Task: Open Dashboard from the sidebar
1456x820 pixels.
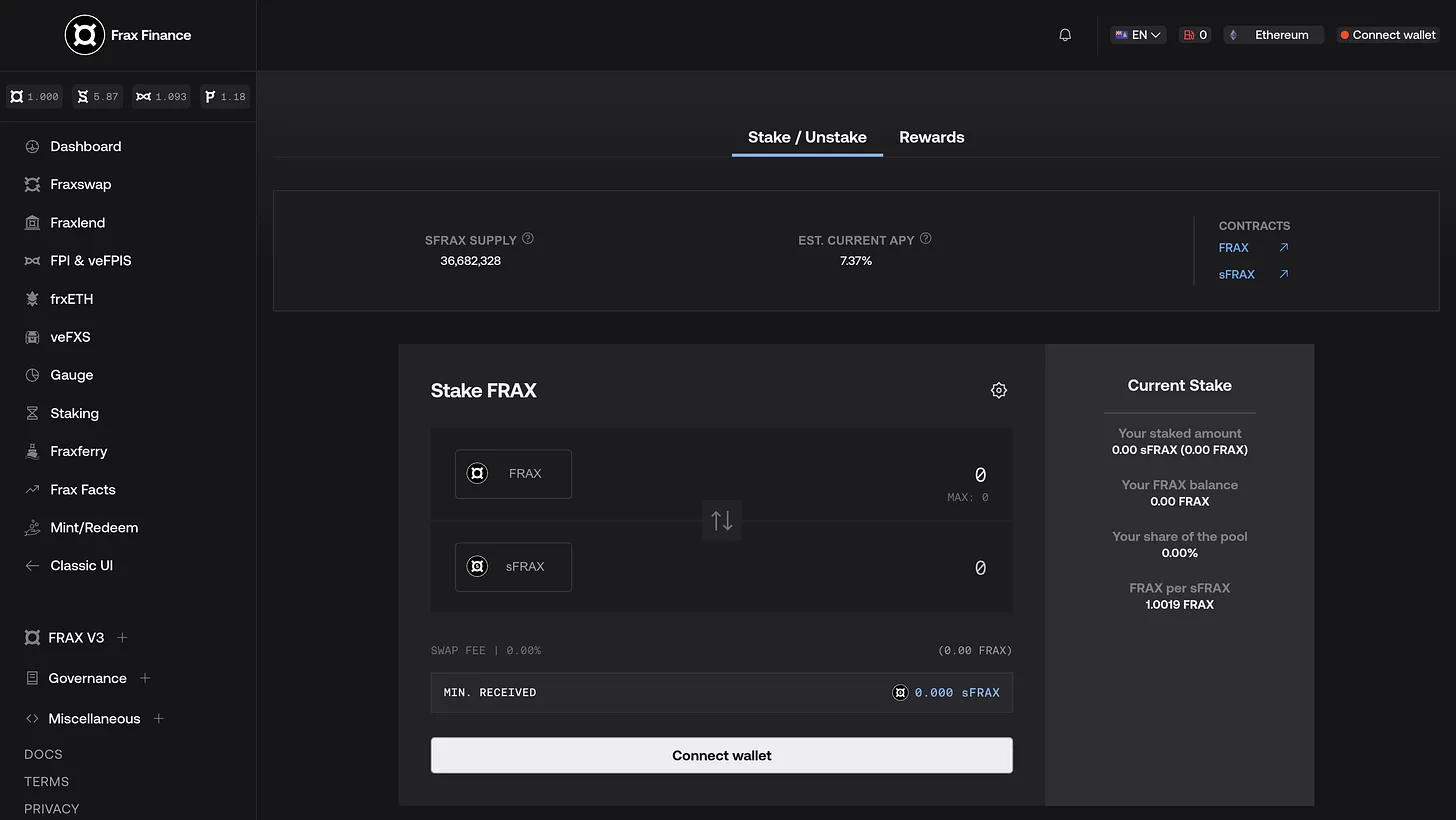Action: click(86, 146)
